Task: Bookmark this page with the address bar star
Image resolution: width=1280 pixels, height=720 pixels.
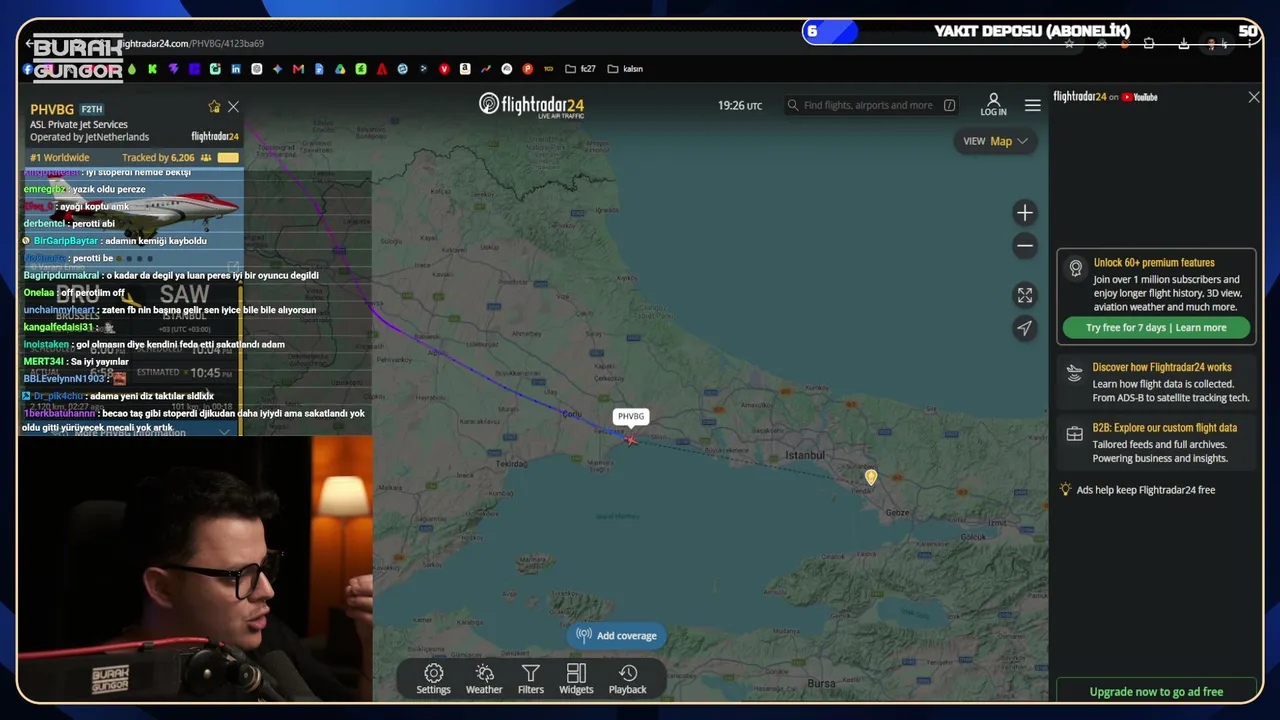Action: 1069,44
